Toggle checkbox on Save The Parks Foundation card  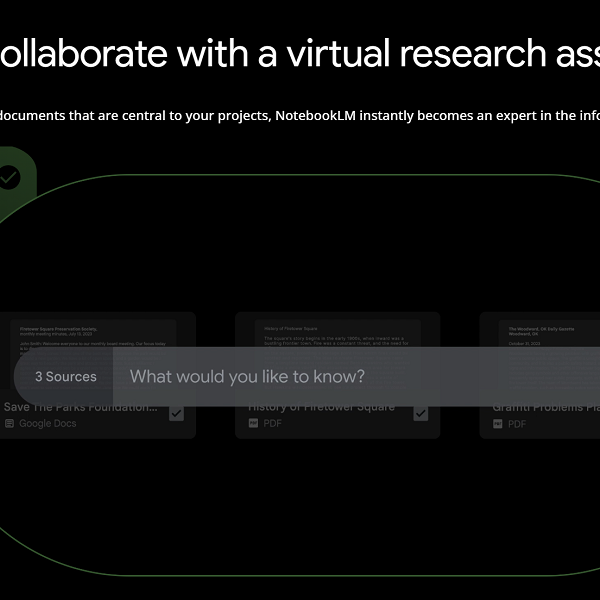point(176,413)
